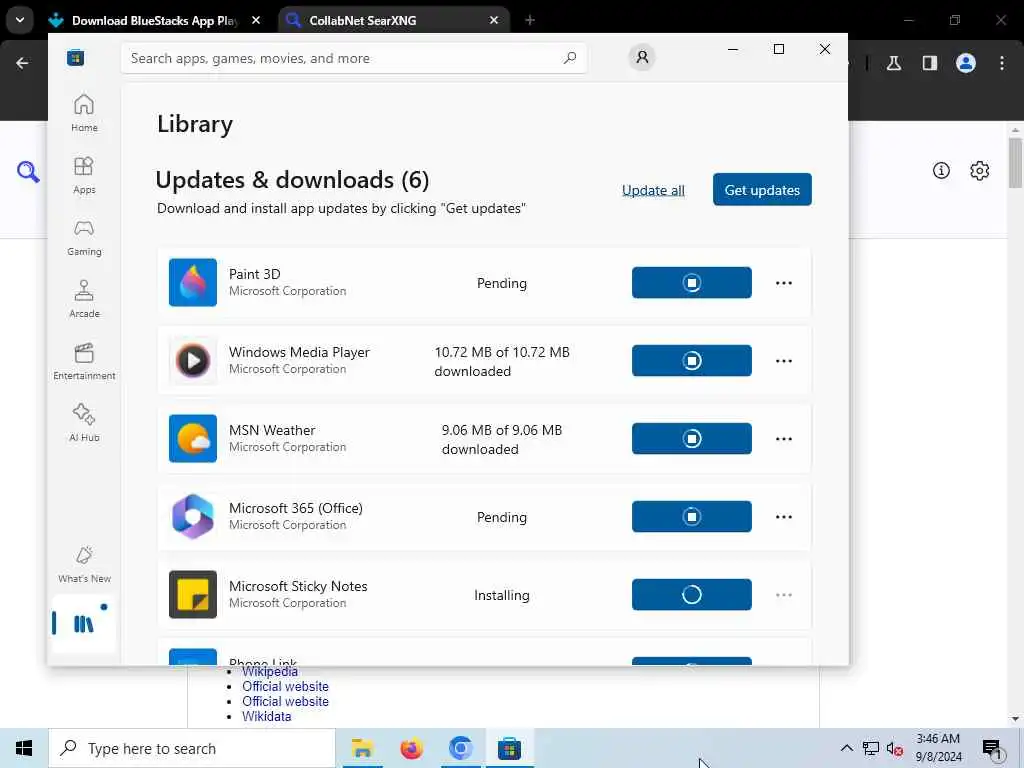
Task: Open a new browser tab
Action: pos(530,20)
